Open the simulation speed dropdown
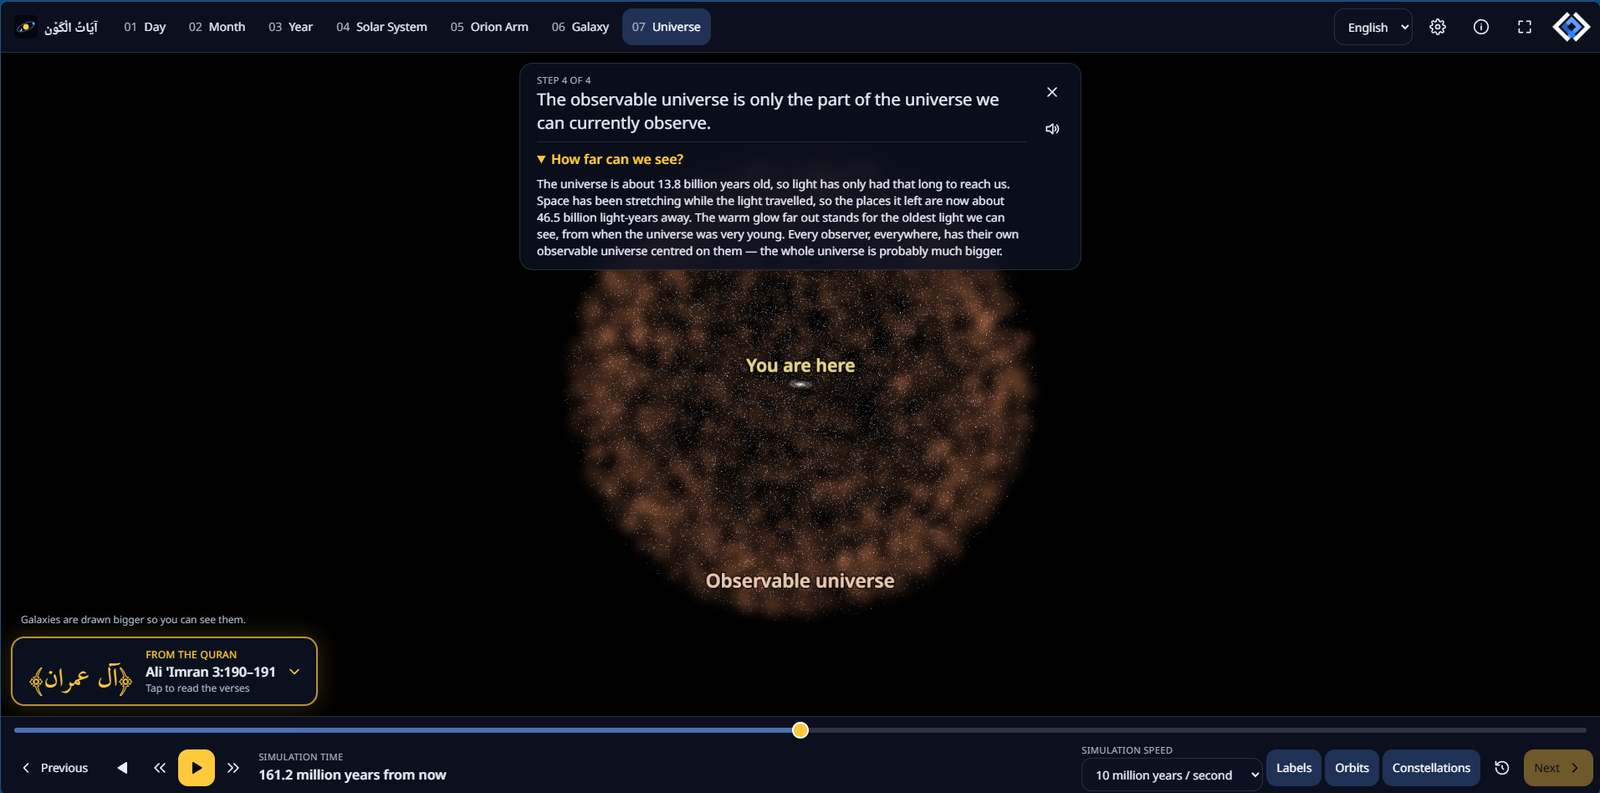 pyautogui.click(x=1171, y=775)
